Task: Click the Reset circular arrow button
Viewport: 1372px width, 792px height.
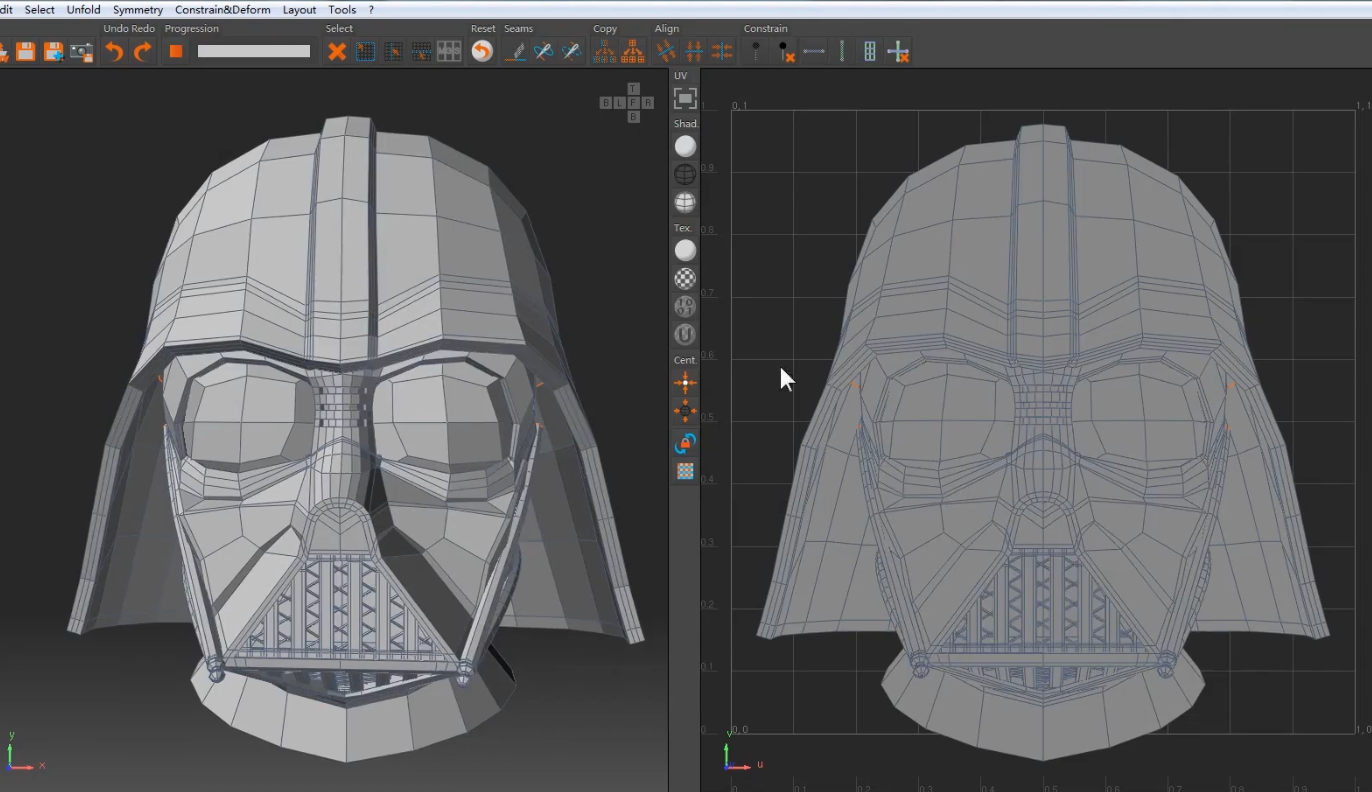Action: pos(482,51)
